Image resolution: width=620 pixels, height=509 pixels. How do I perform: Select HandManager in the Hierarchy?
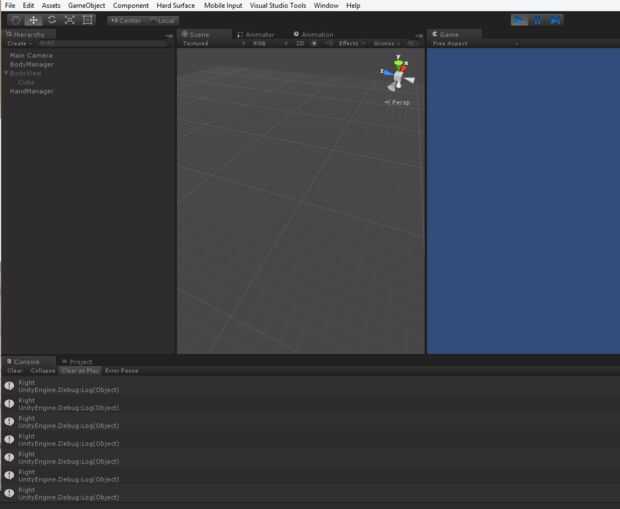coord(32,91)
